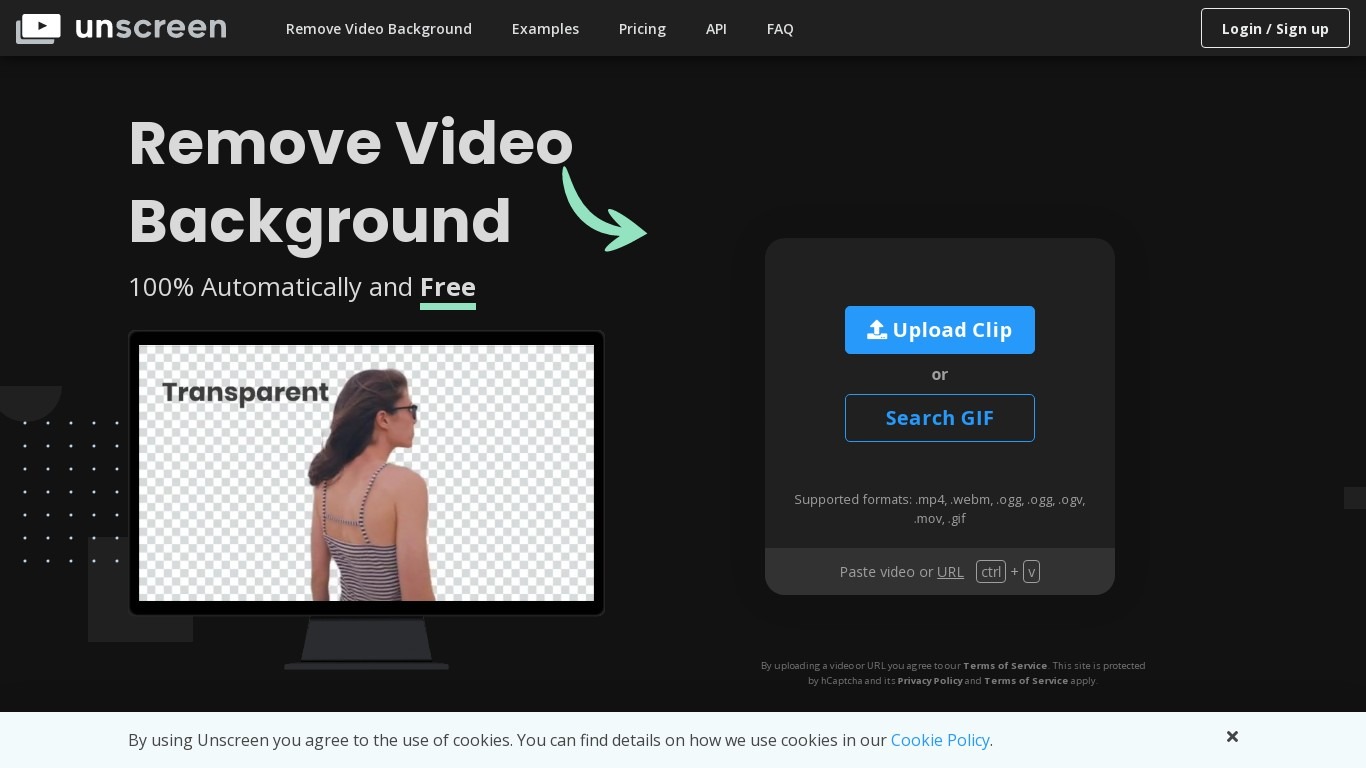
Task: Open the Privacy Policy link
Action: [x=930, y=680]
